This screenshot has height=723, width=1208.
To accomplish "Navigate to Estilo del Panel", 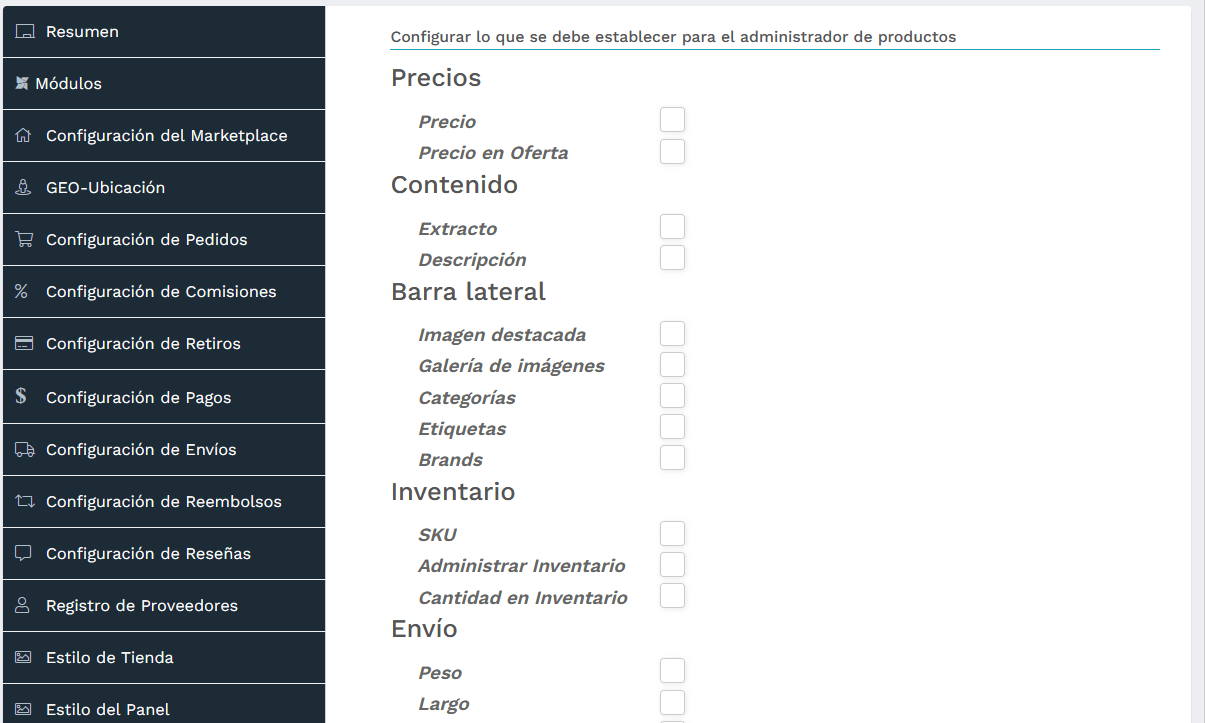I will tap(163, 709).
